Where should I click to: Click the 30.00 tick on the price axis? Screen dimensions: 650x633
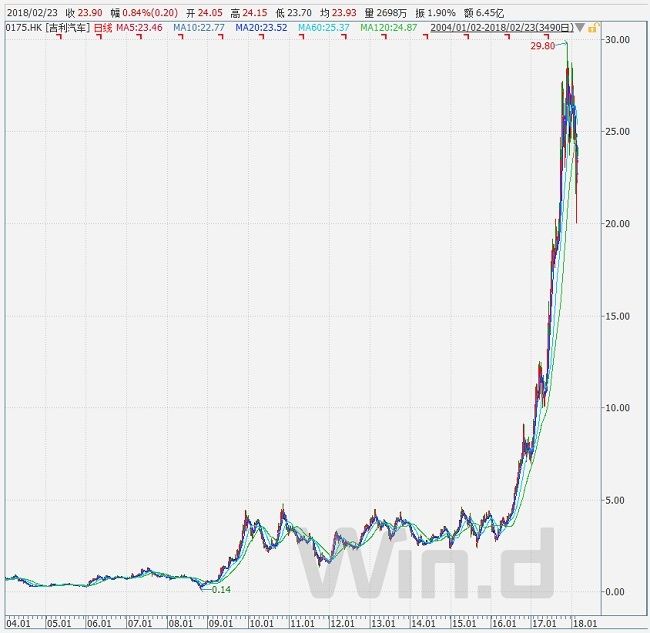pyautogui.click(x=618, y=39)
